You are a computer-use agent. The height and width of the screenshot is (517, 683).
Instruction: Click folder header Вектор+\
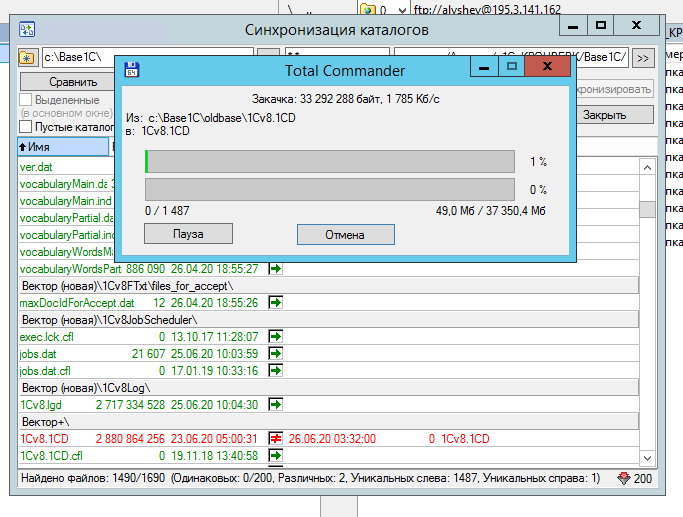coord(329,422)
